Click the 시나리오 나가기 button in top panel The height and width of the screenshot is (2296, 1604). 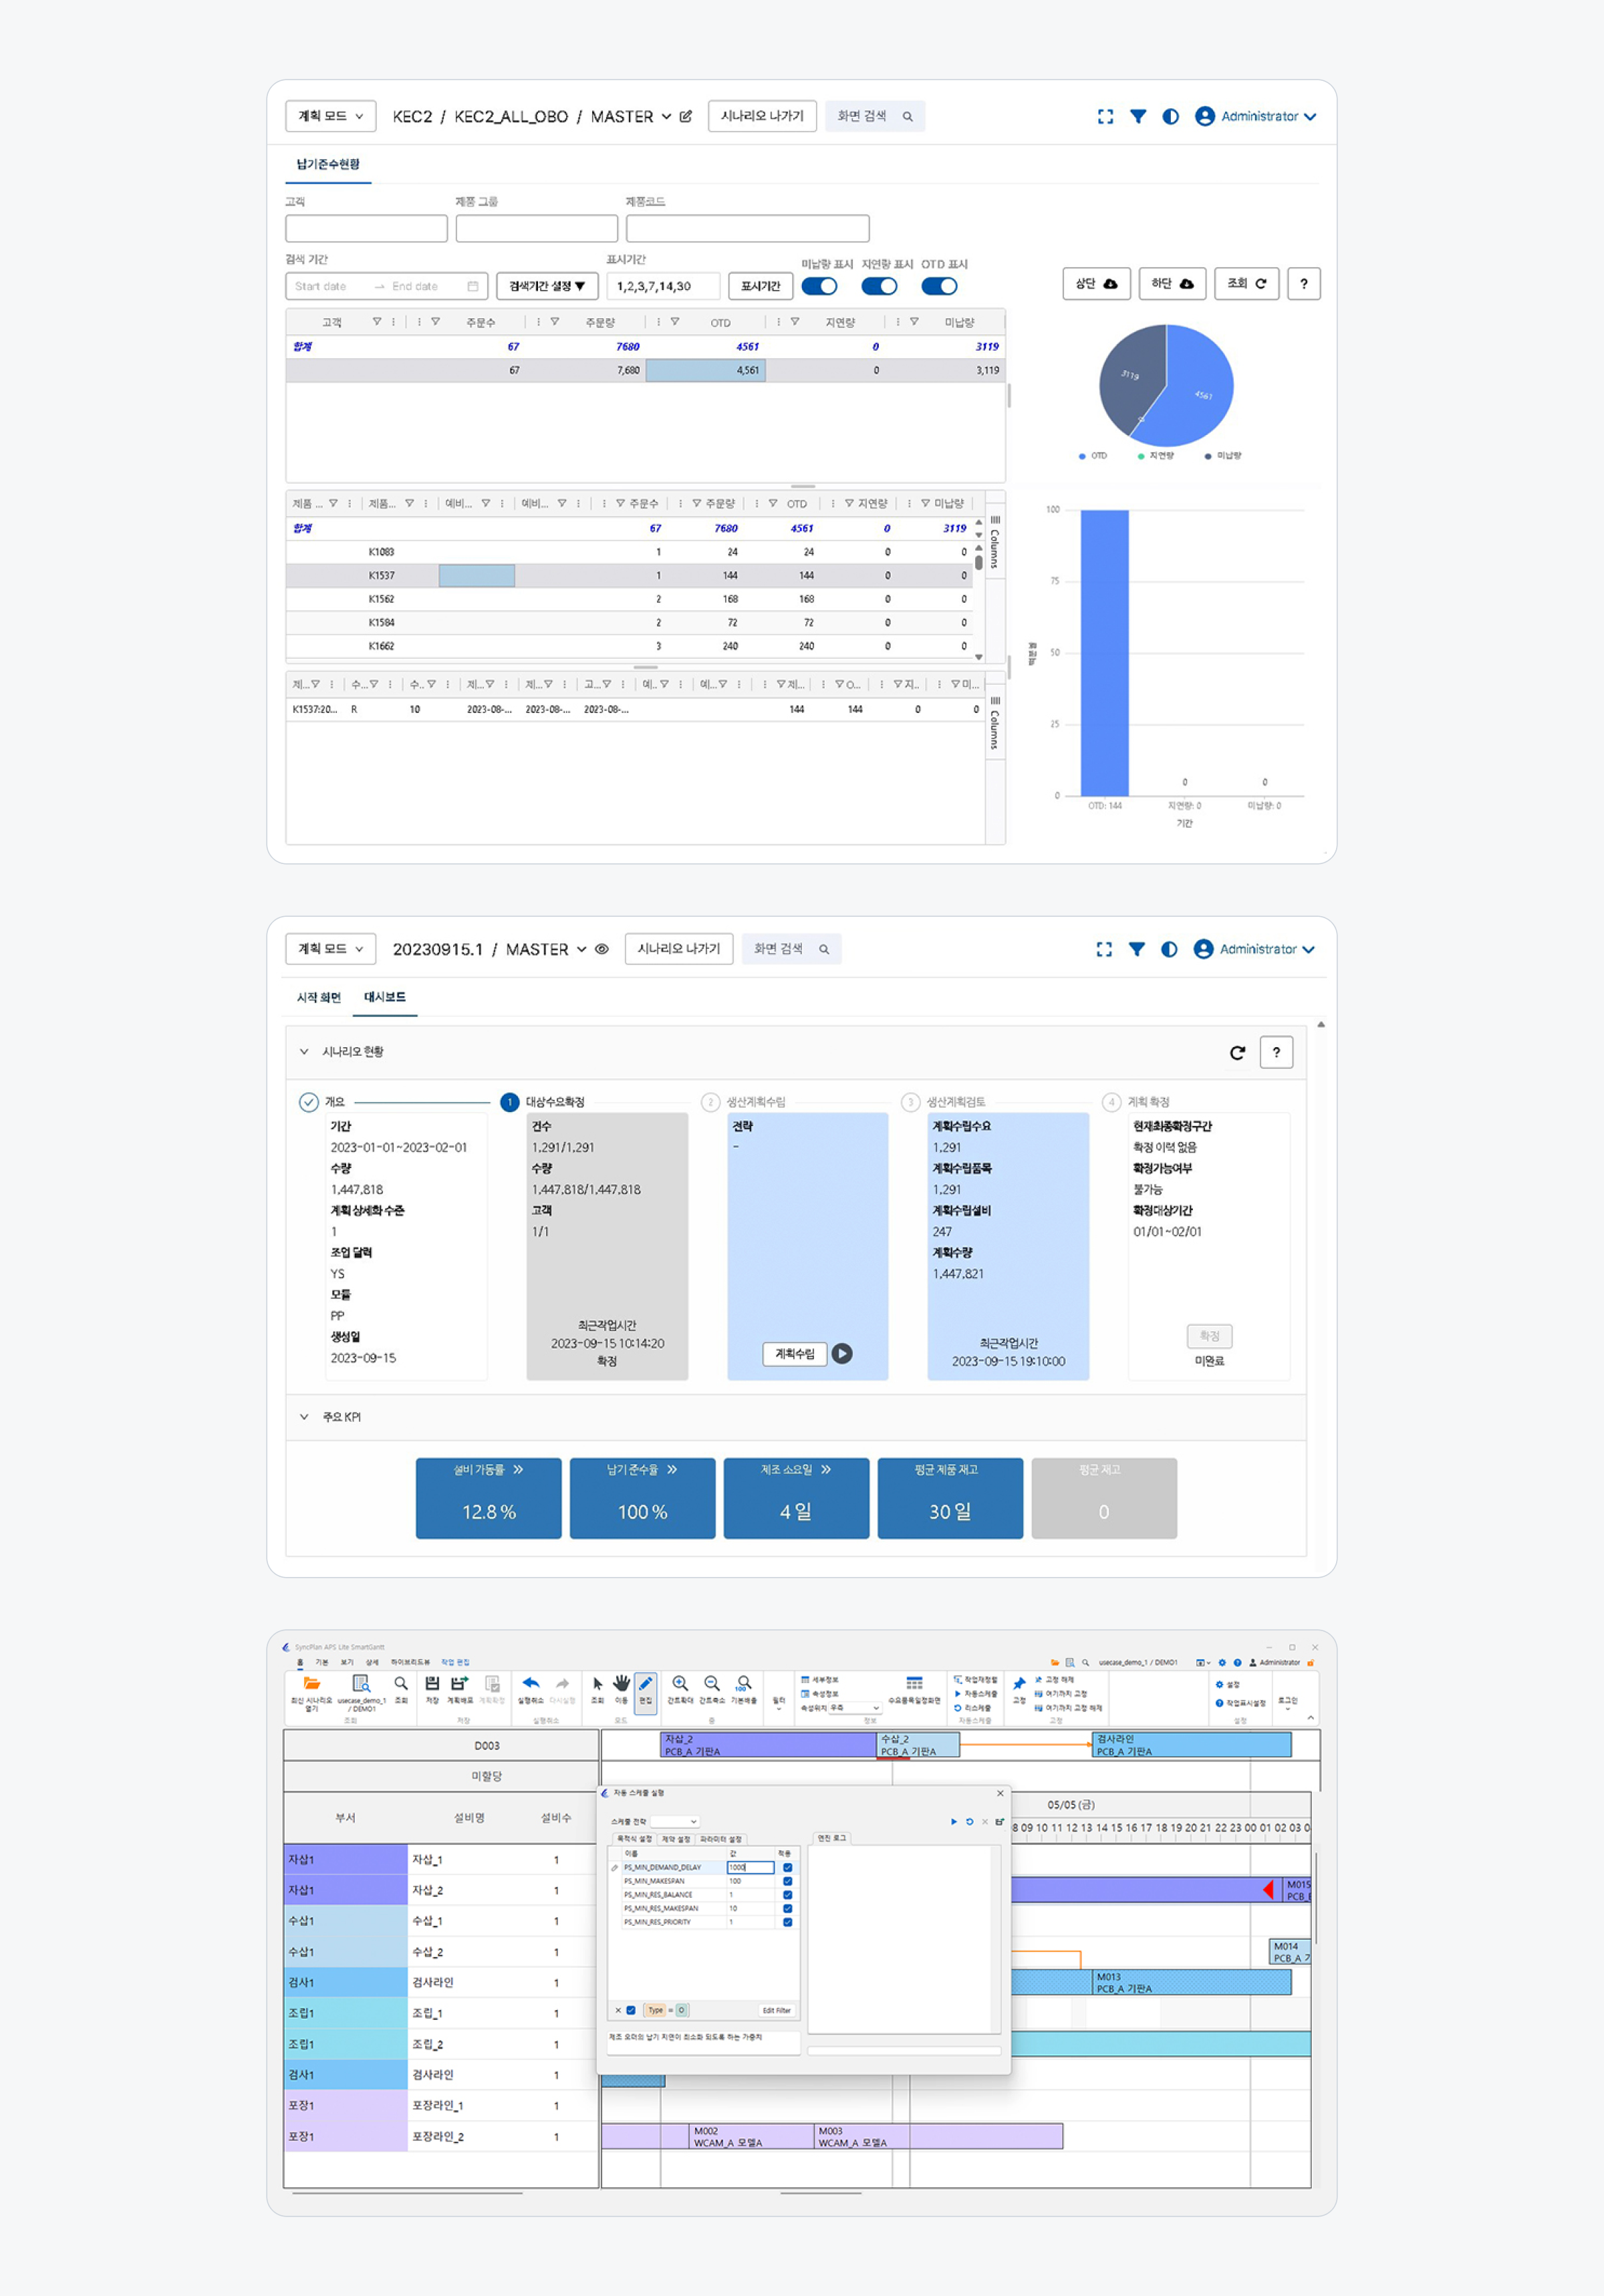762,116
